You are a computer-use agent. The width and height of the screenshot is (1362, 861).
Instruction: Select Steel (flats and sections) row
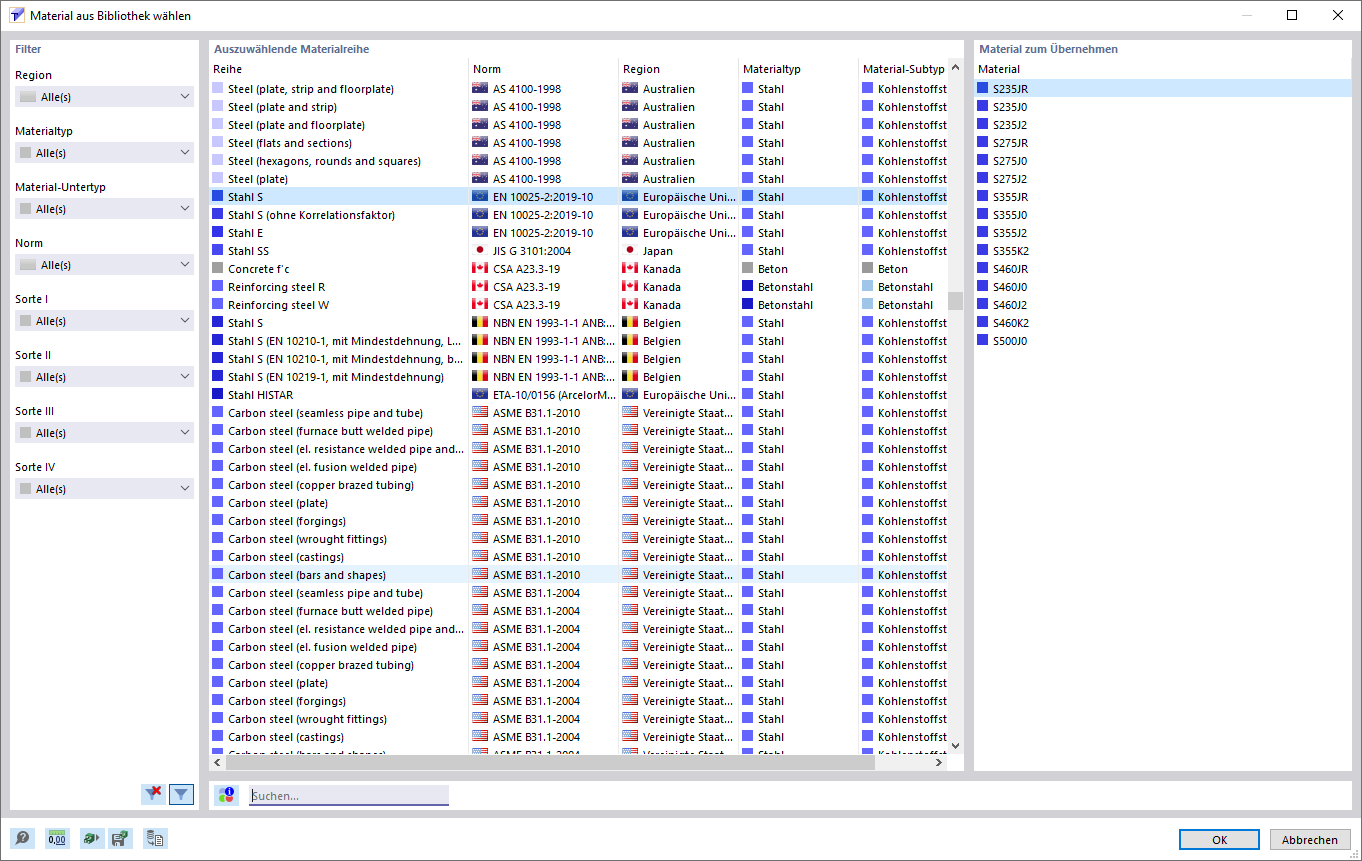[579, 143]
